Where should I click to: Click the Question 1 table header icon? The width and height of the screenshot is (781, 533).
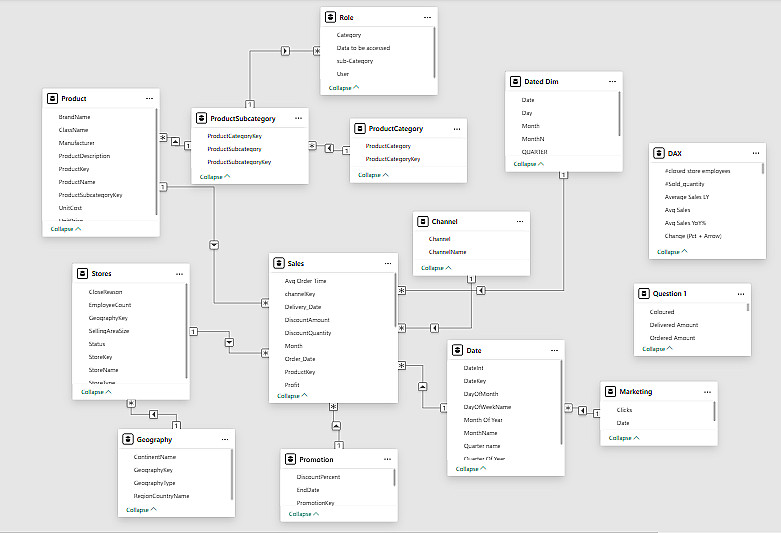tap(644, 293)
